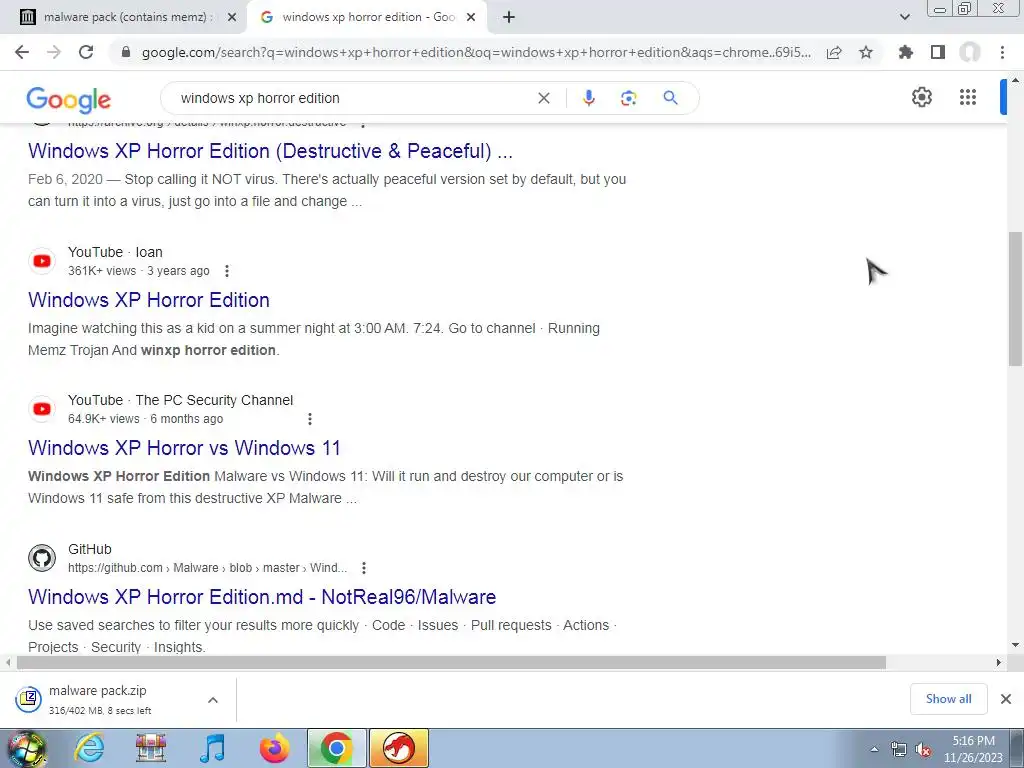1024x768 pixels.
Task: Go back using the browser back arrow
Action: click(x=22, y=52)
